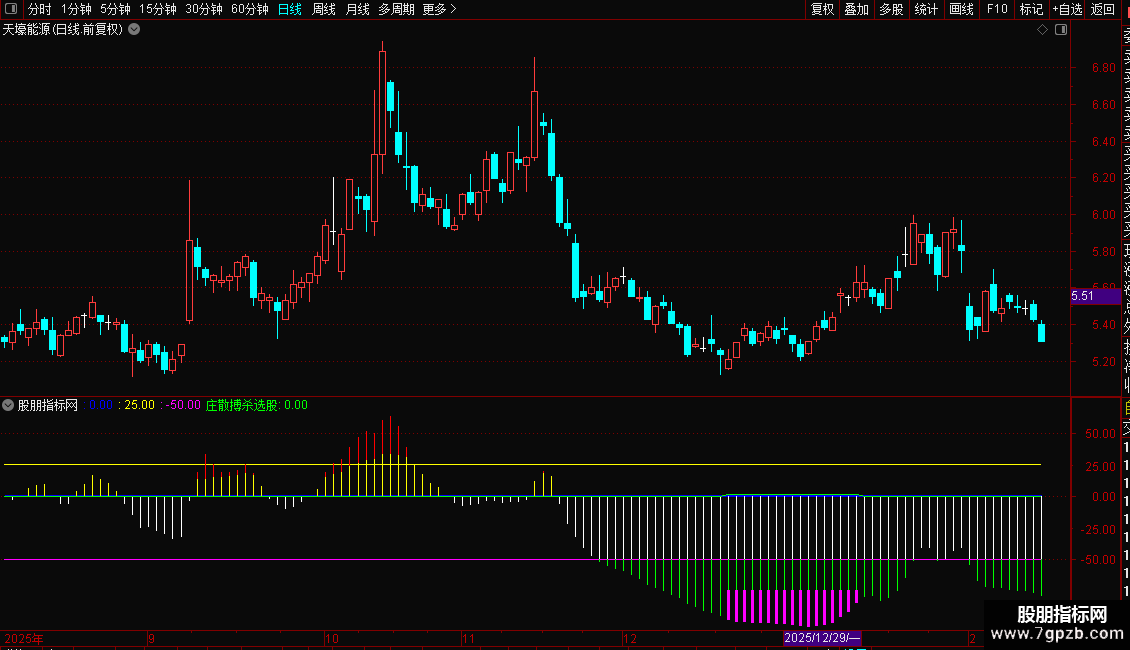Select the 60分钟 period tab

250,9
